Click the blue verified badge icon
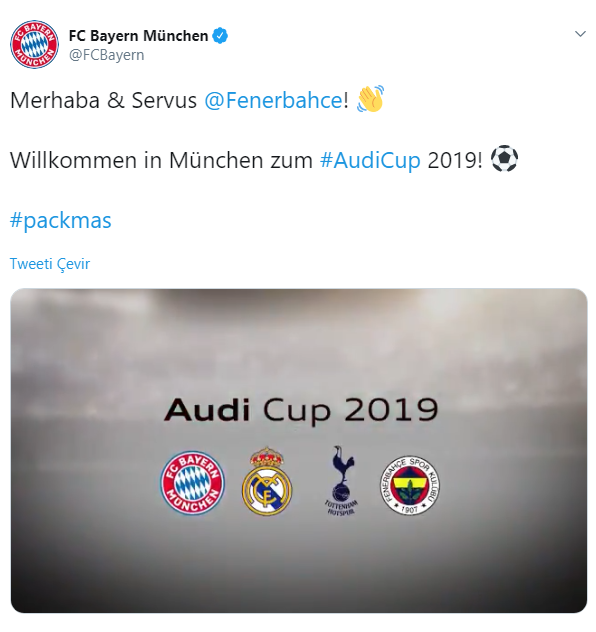Viewport: 596px width, 632px height. (220, 36)
